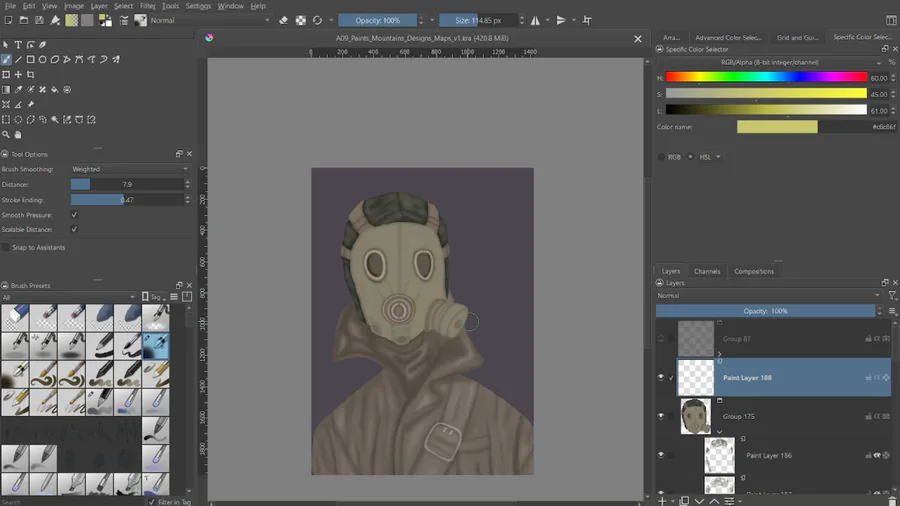Select the Crop tool
Viewport: 900px width, 506px height.
click(31, 74)
